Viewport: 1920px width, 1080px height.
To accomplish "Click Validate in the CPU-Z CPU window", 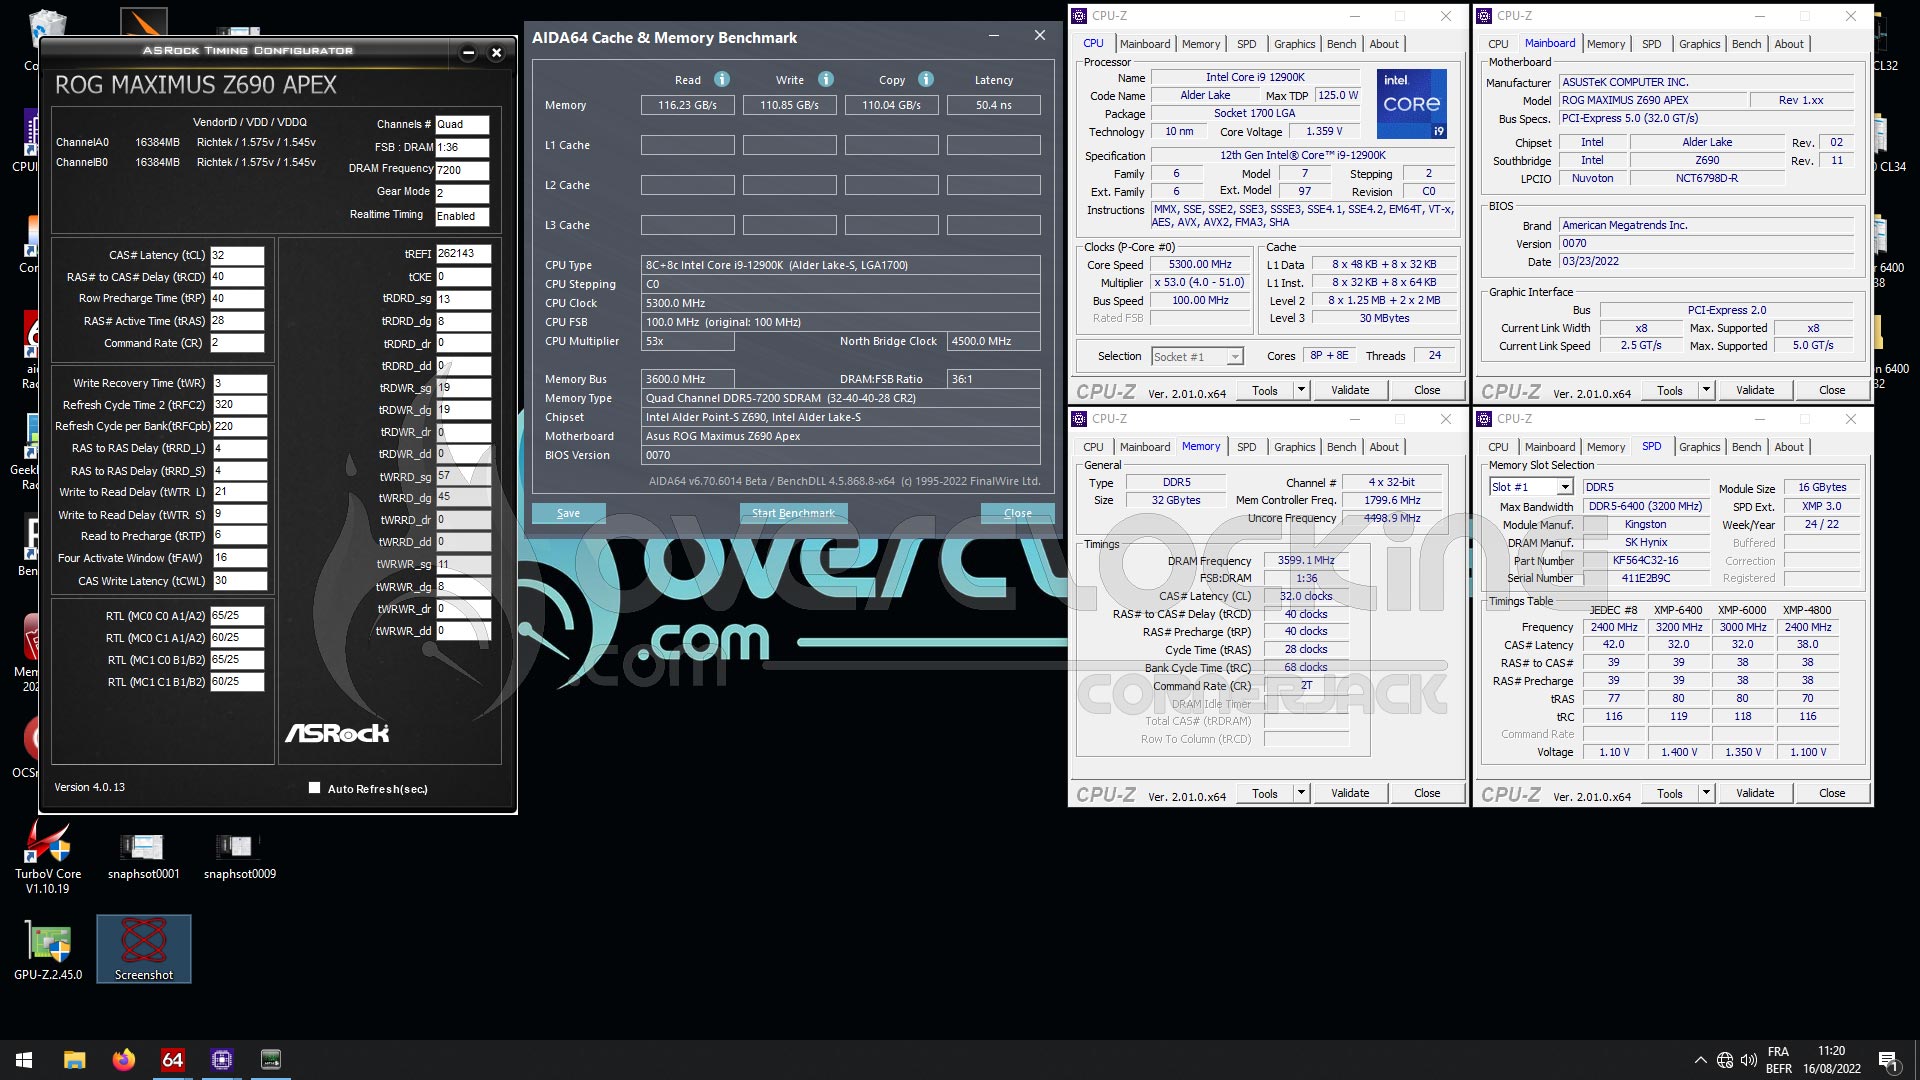I will tap(1350, 390).
